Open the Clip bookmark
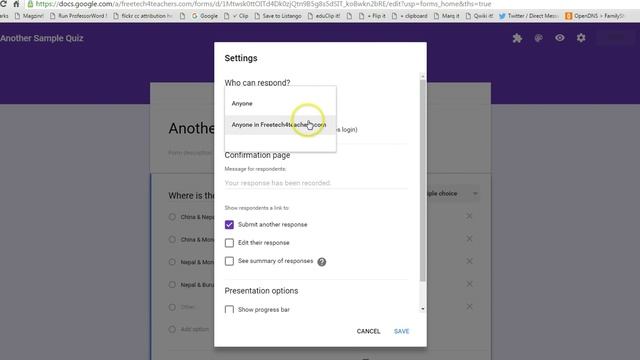The image size is (640, 360). point(236,16)
